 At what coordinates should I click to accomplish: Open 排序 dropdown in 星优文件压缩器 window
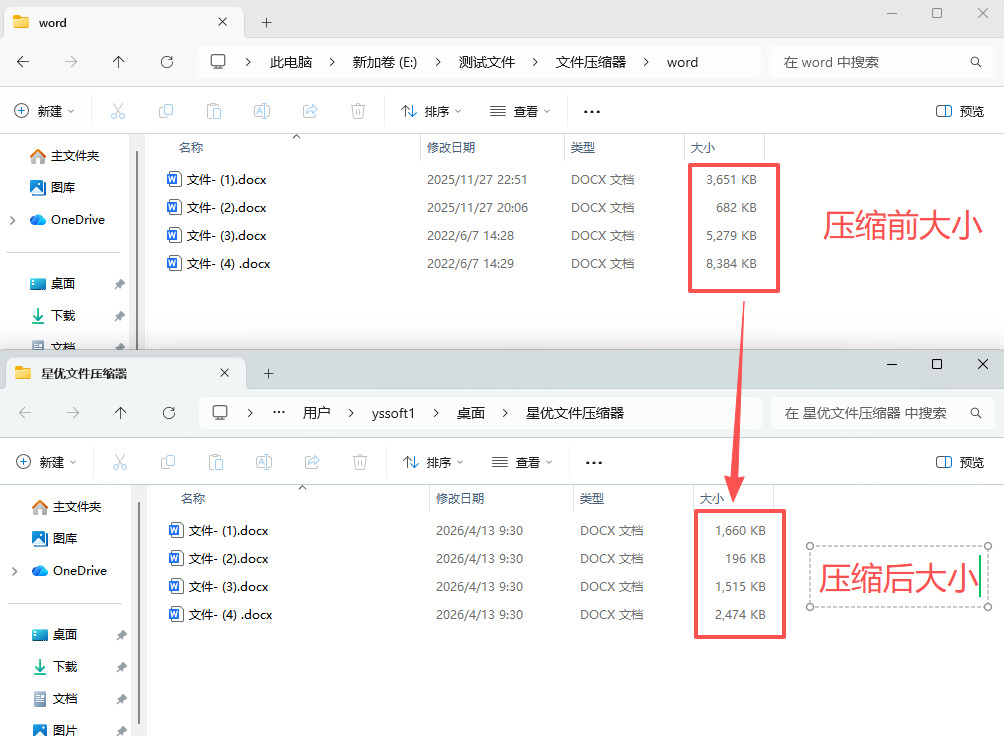tap(433, 462)
